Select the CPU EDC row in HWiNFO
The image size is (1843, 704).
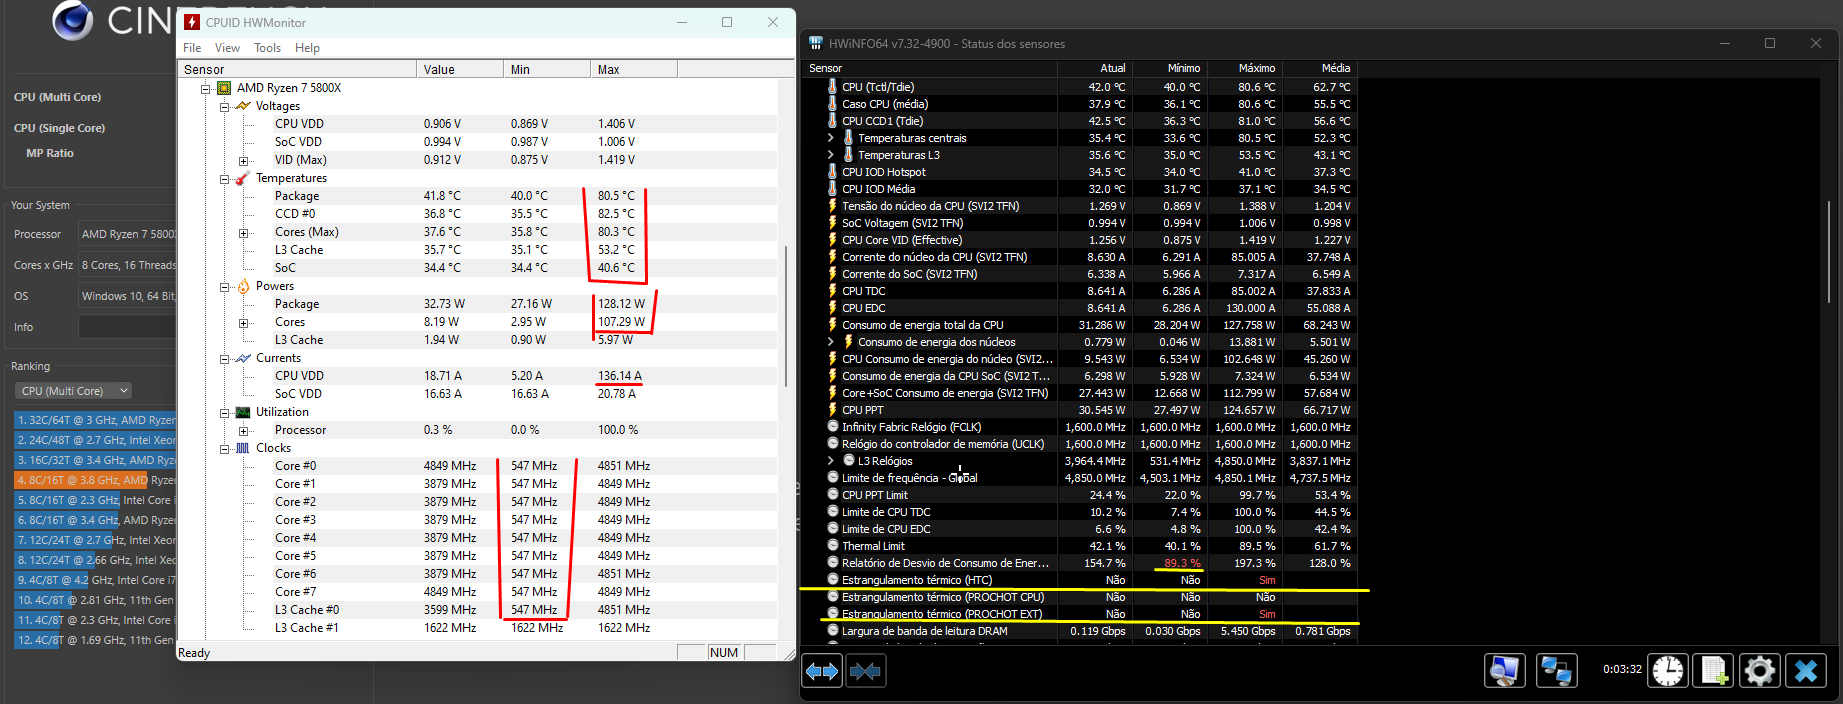(1080, 308)
